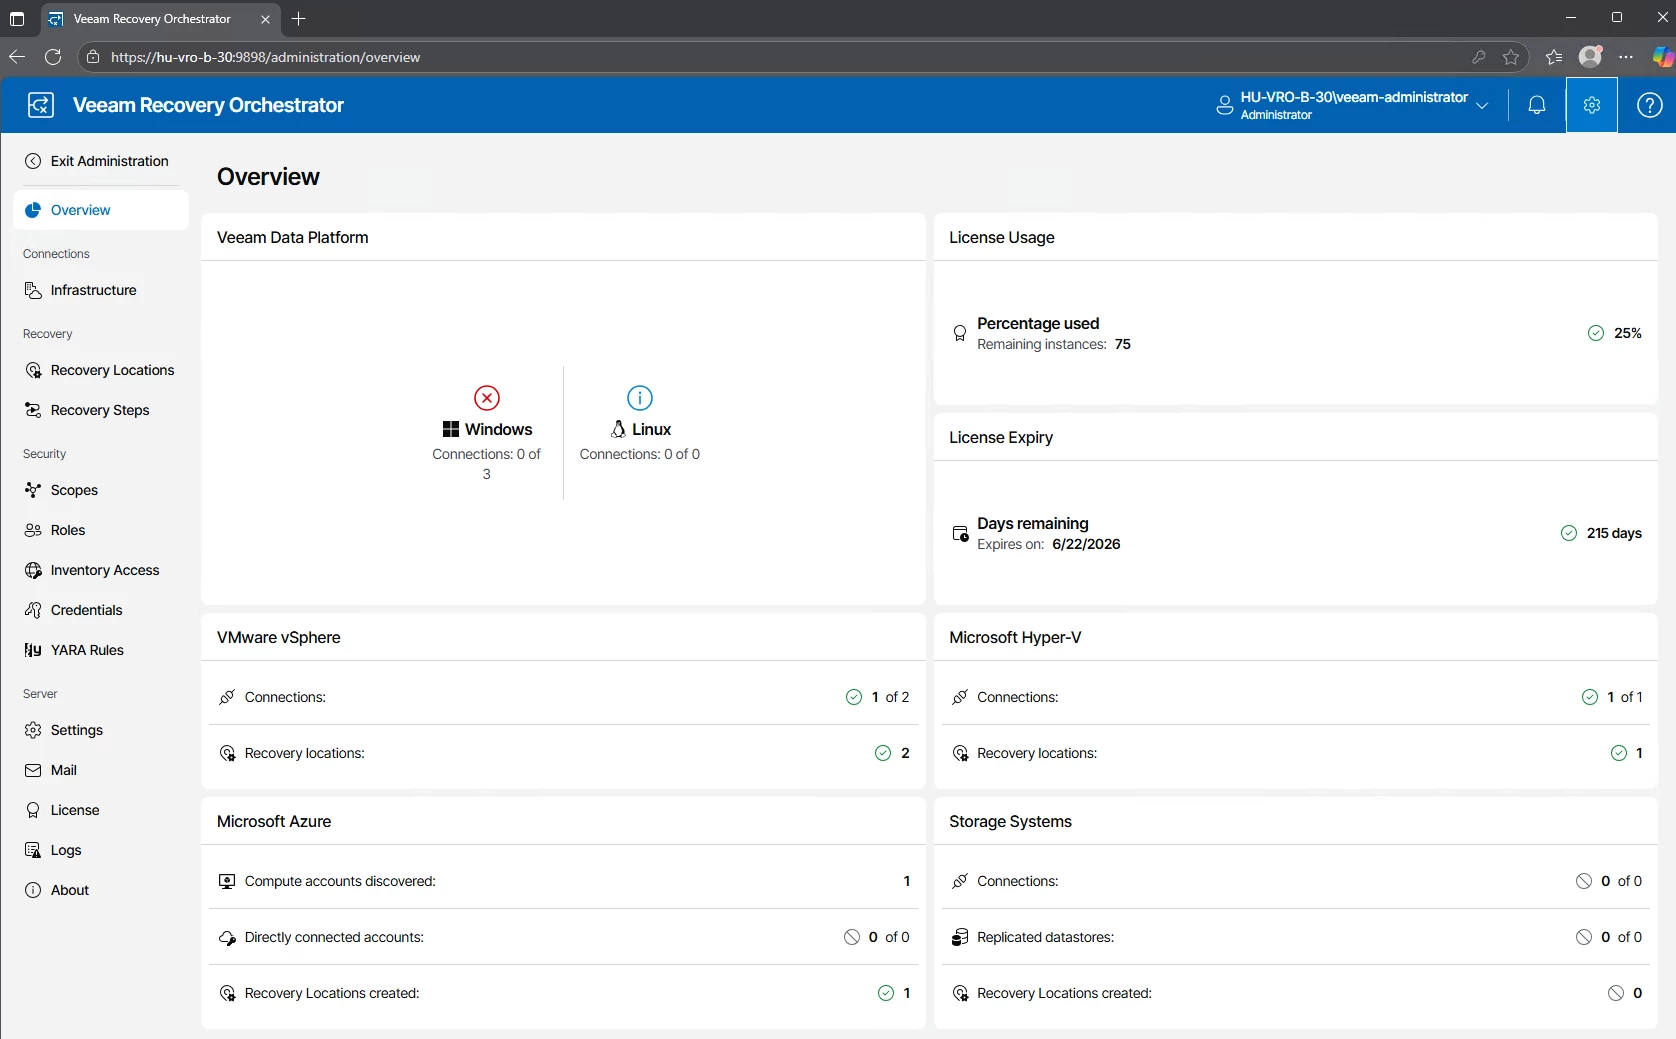Viewport: 1676px width, 1039px height.
Task: Click Exit Administration link
Action: tap(109, 161)
